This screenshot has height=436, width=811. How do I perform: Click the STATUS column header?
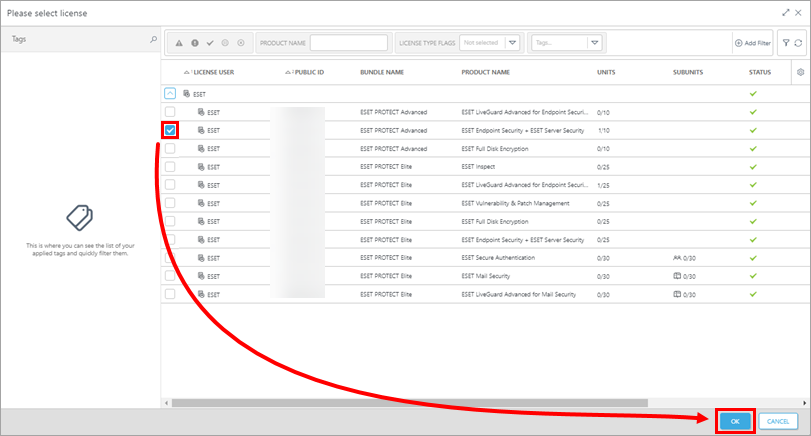click(760, 72)
